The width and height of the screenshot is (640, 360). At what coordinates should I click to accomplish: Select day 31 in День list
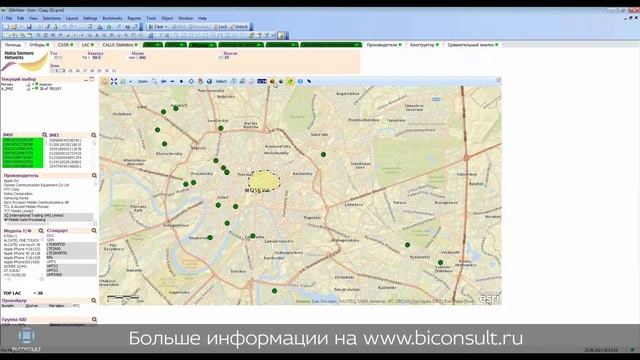click(114, 71)
